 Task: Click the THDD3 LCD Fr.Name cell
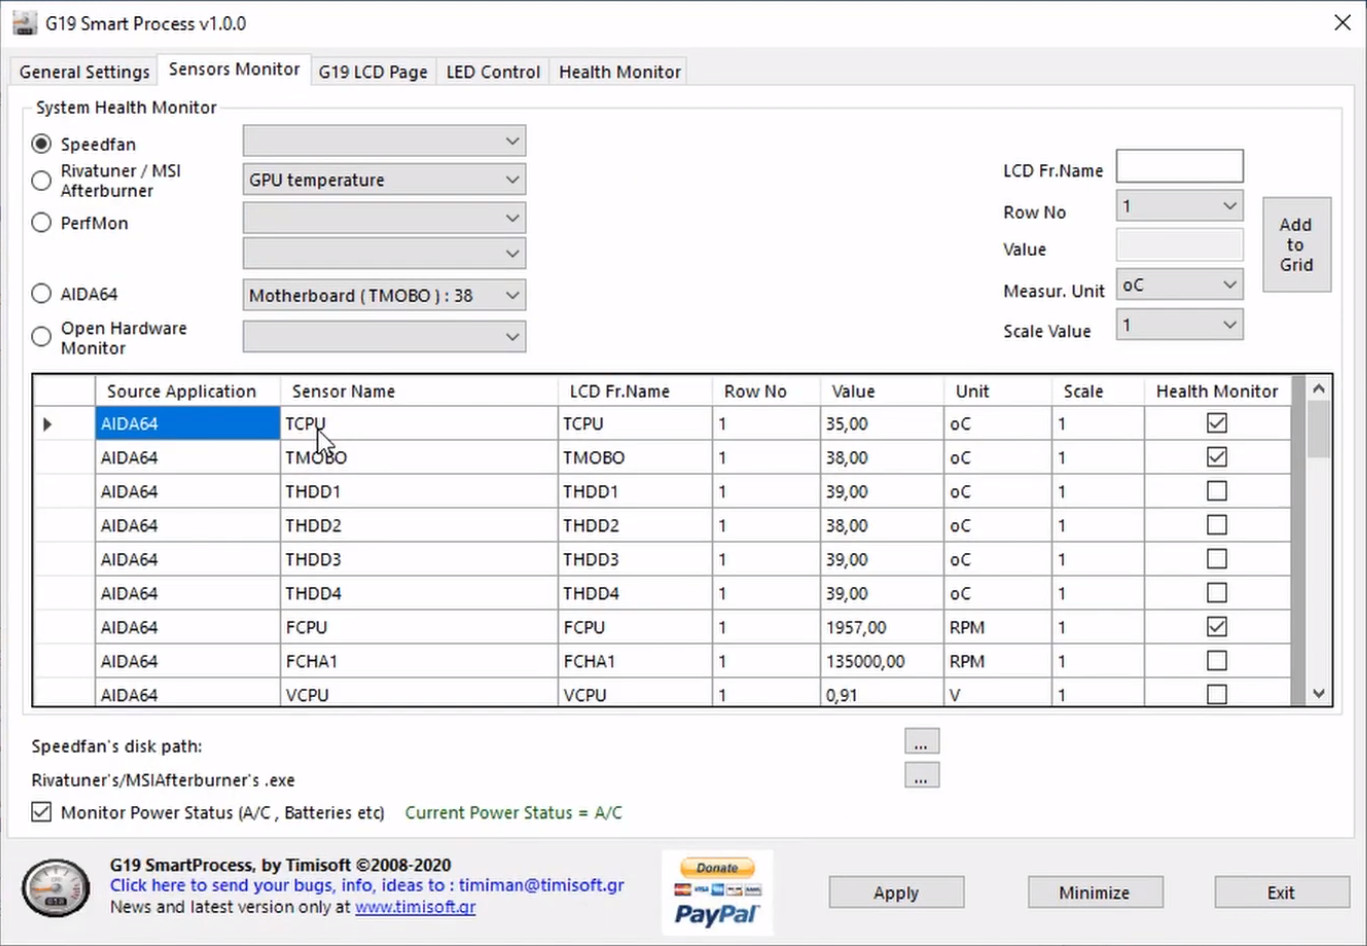[x=635, y=560]
